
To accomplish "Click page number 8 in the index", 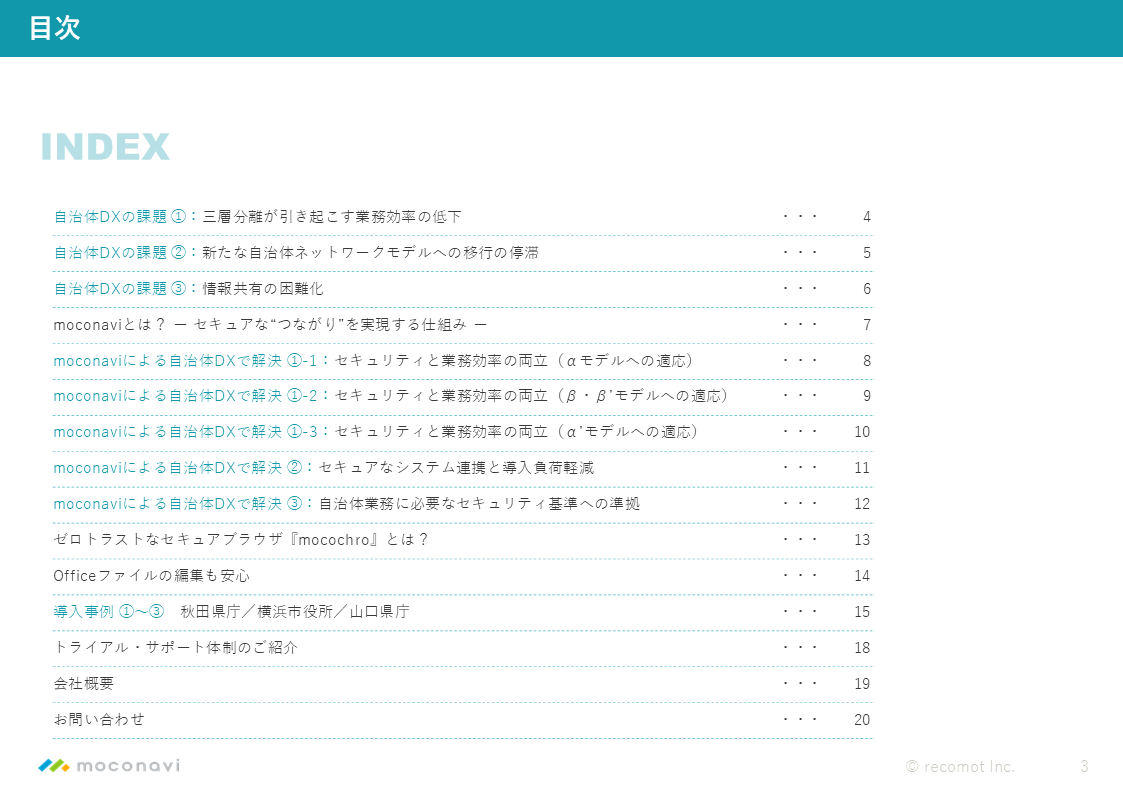I will coord(867,360).
